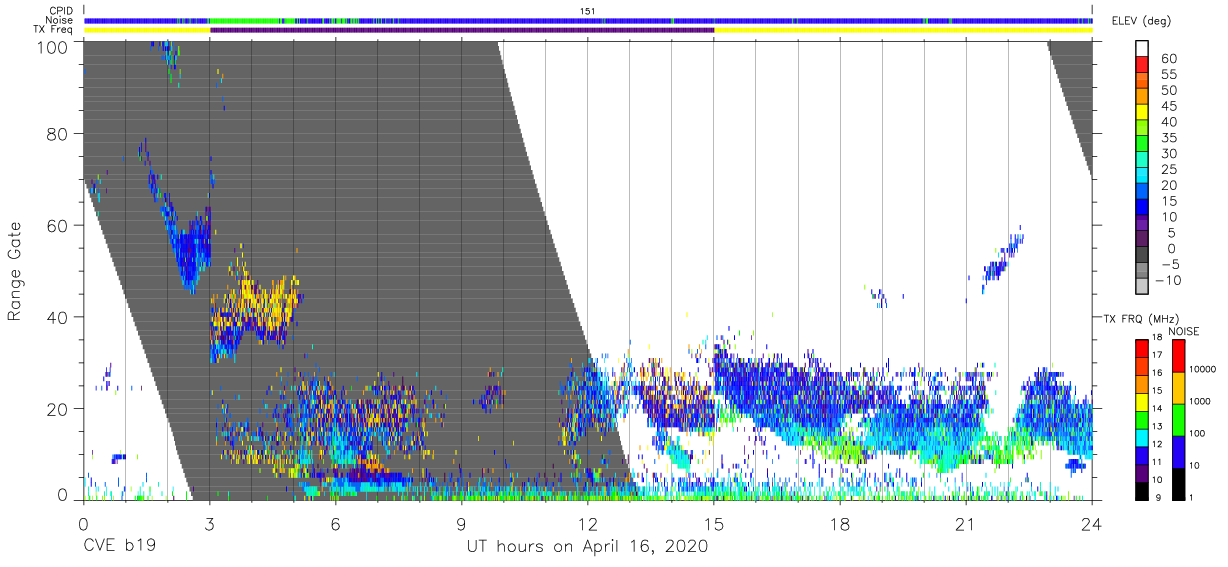The image size is (1228, 567).
Task: Click the 100 tick on Range Gate axis
Action: point(52,47)
